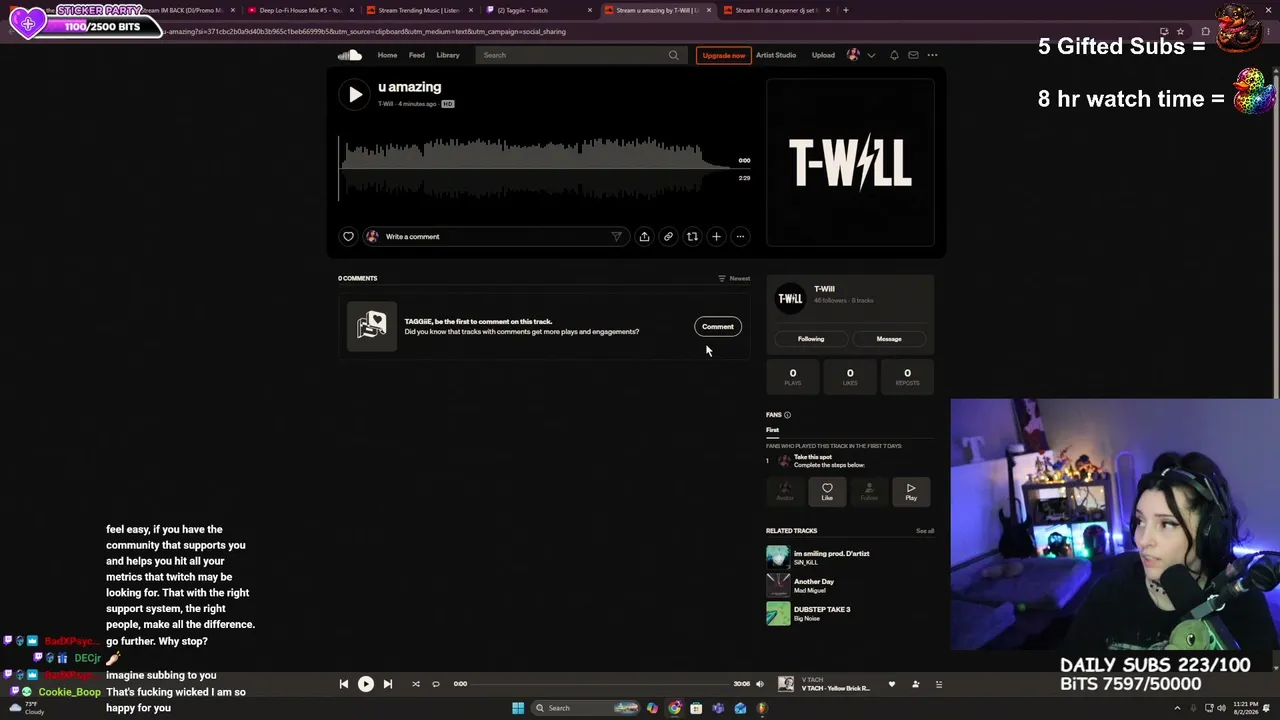Viewport: 1280px width, 720px height.
Task: Select the First fans tab
Action: point(772,430)
